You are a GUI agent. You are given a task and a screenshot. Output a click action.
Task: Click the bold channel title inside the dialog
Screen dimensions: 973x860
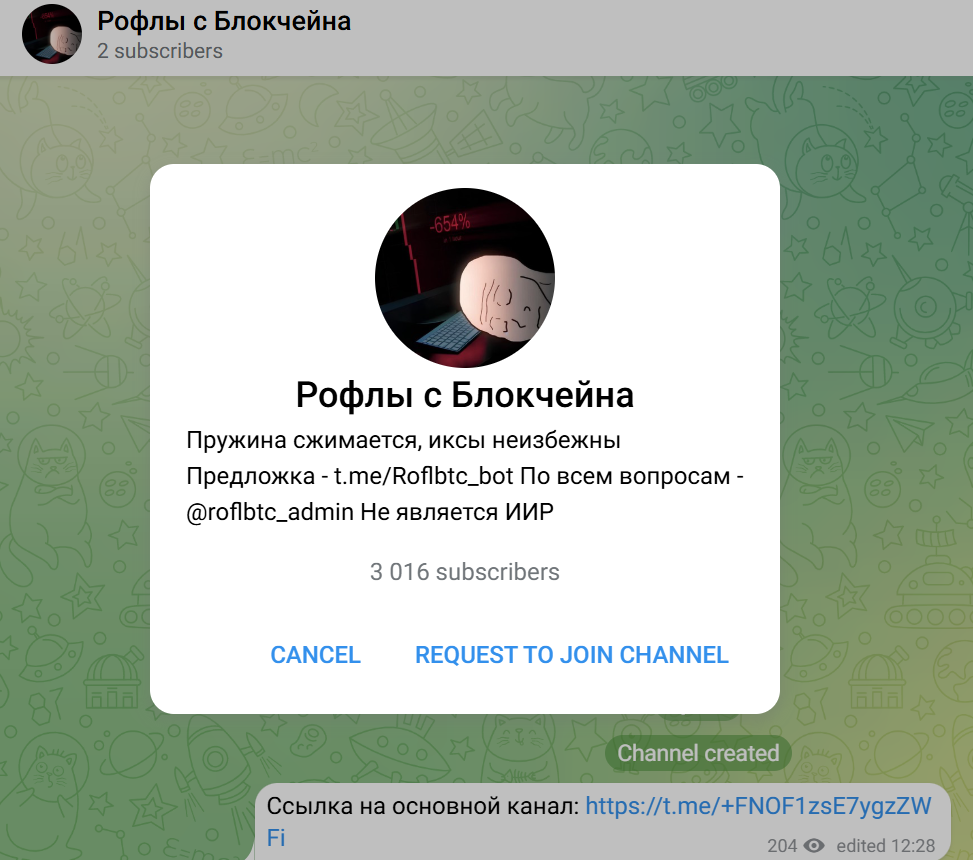tap(465, 395)
